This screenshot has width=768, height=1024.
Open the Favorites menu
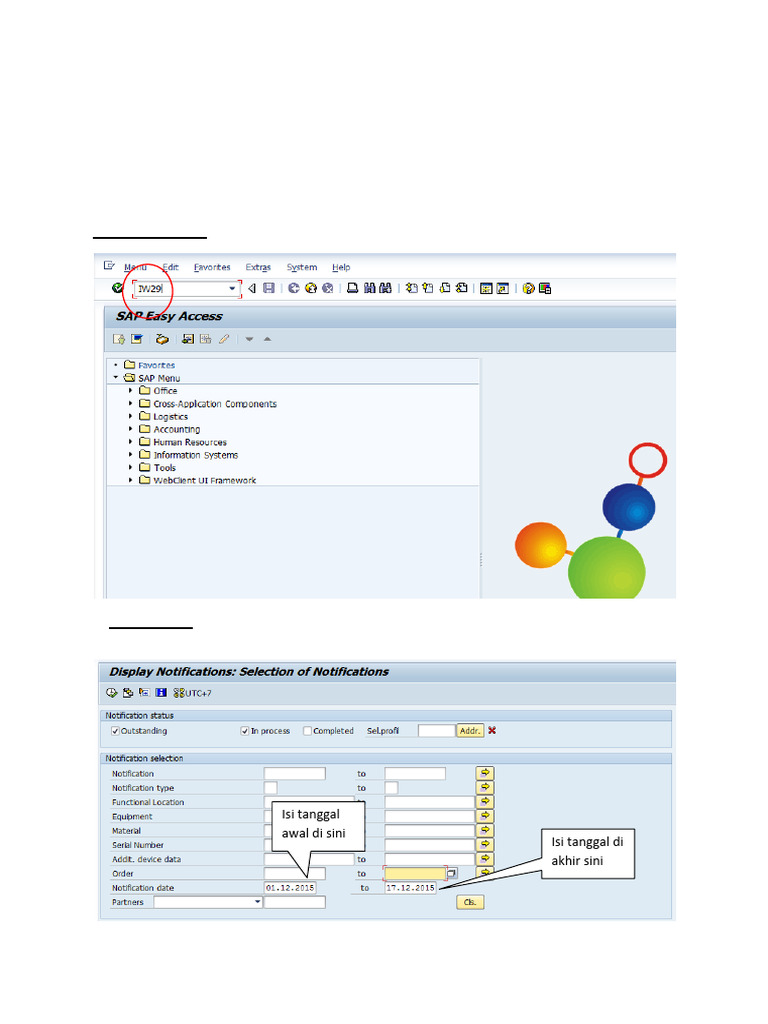coord(212,267)
